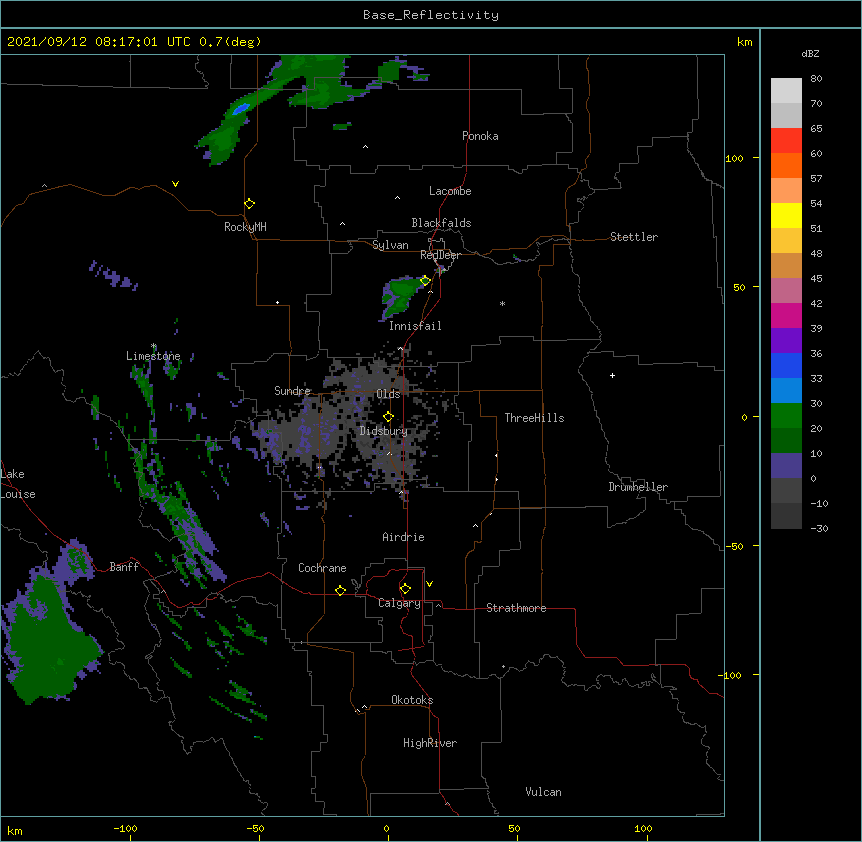862x842 pixels.
Task: Click the ThreeHills label
Action: pos(534,418)
